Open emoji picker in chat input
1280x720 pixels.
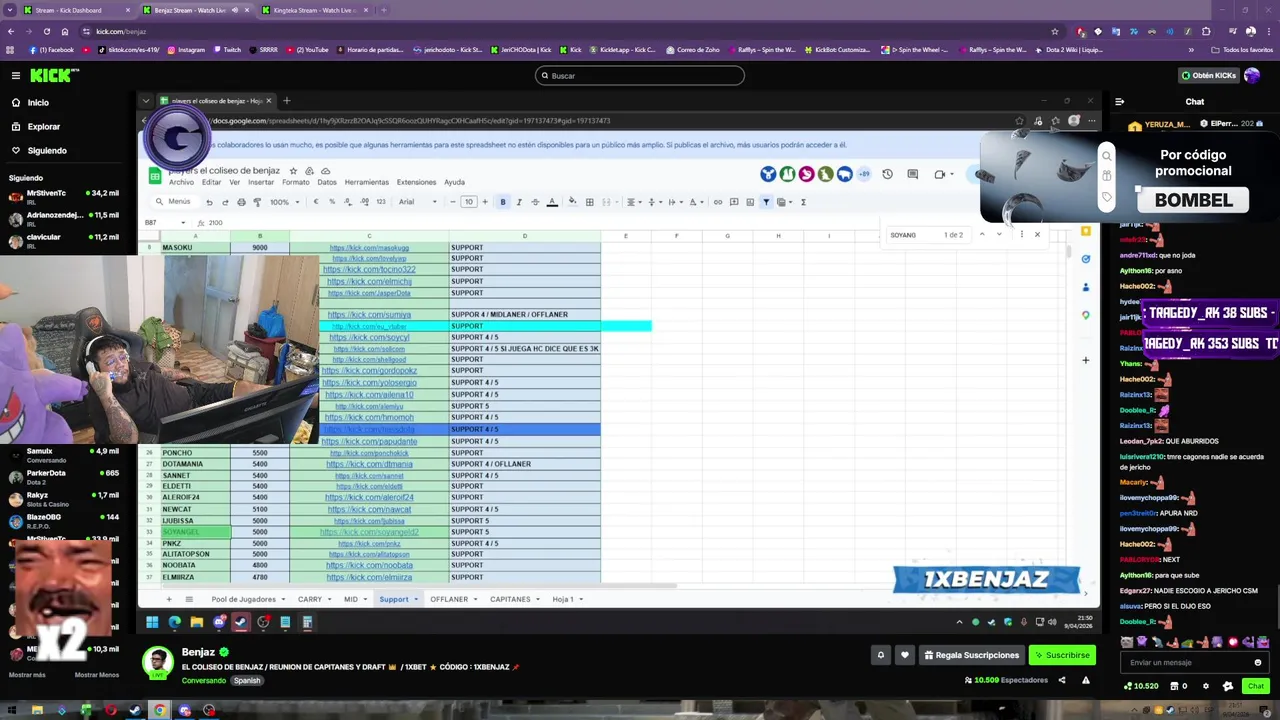coord(1258,662)
